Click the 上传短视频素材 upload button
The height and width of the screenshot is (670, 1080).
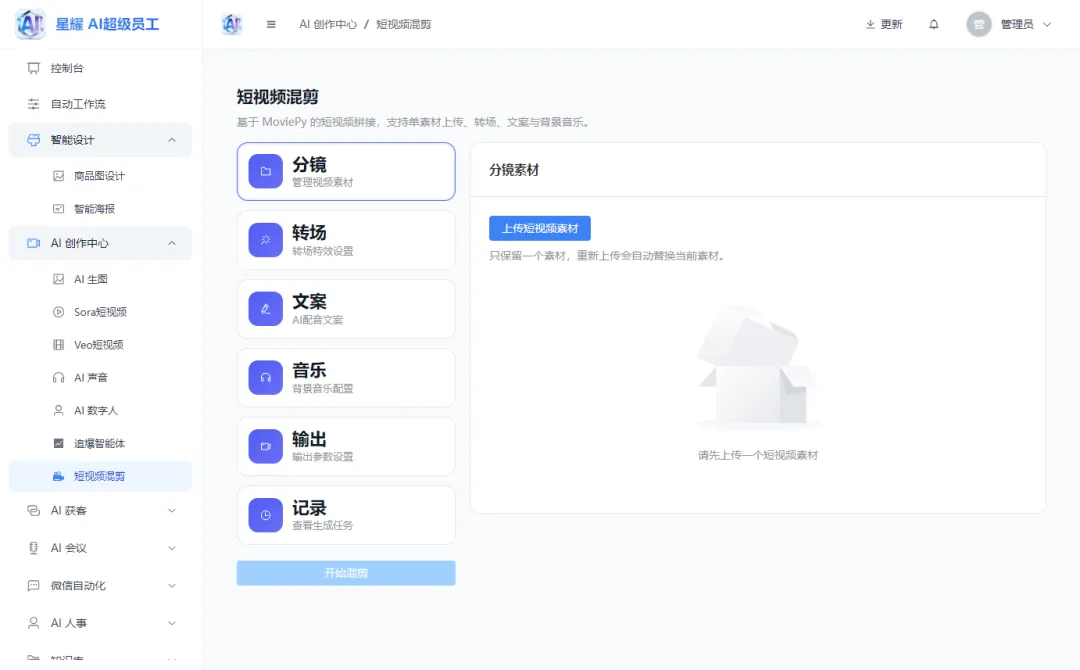coord(540,228)
